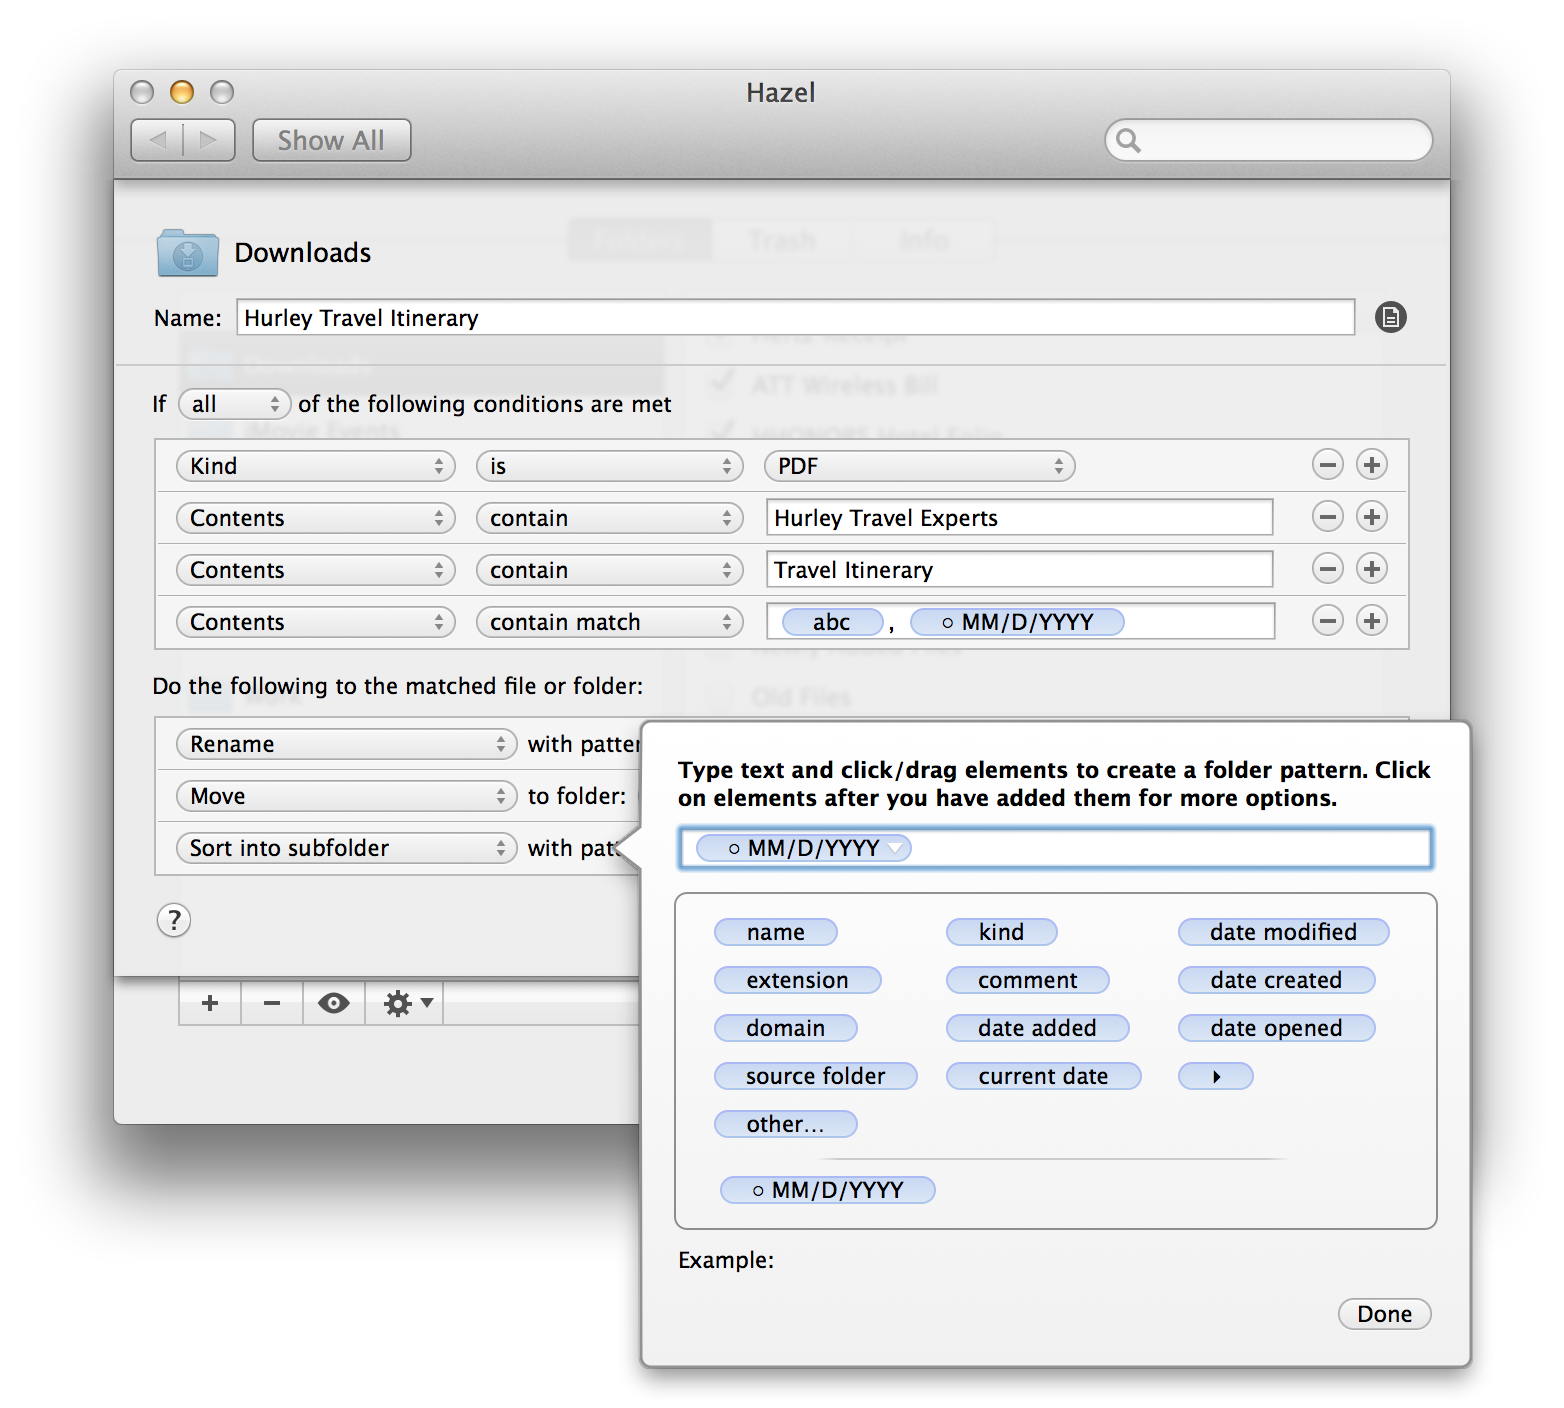Click the search field in the toolbar
The width and height of the screenshot is (1564, 1408).
coord(1268,140)
